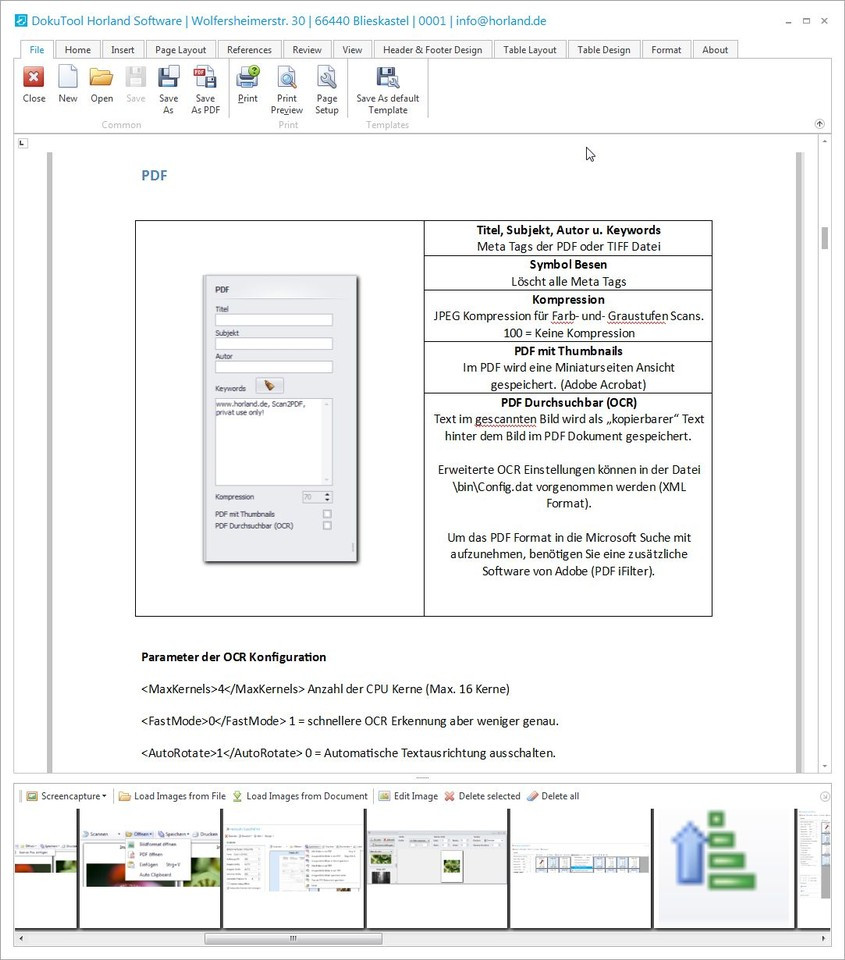Click the round icon right of image toolbar

pos(825,797)
